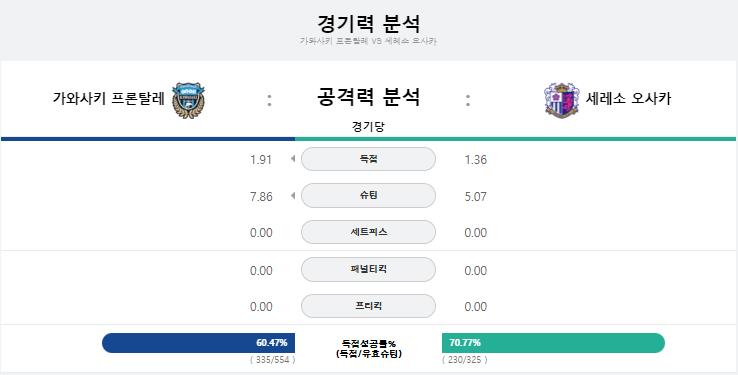The image size is (738, 375).
Task: Open the 세레소 오사카 team name
Action: [628, 99]
